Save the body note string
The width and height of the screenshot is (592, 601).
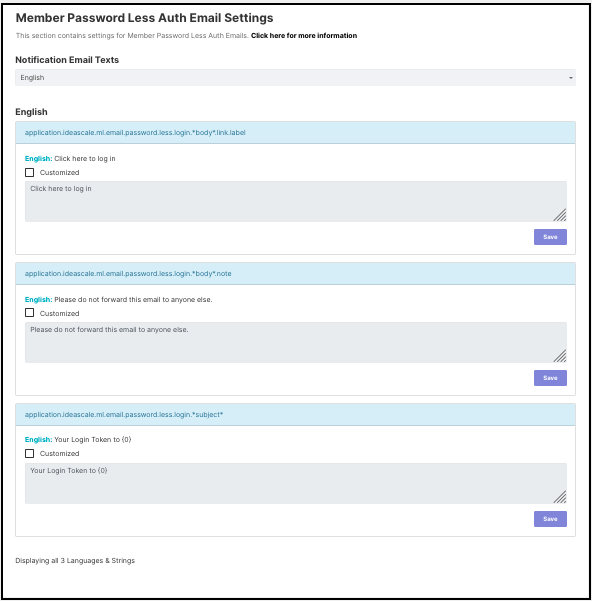click(550, 378)
